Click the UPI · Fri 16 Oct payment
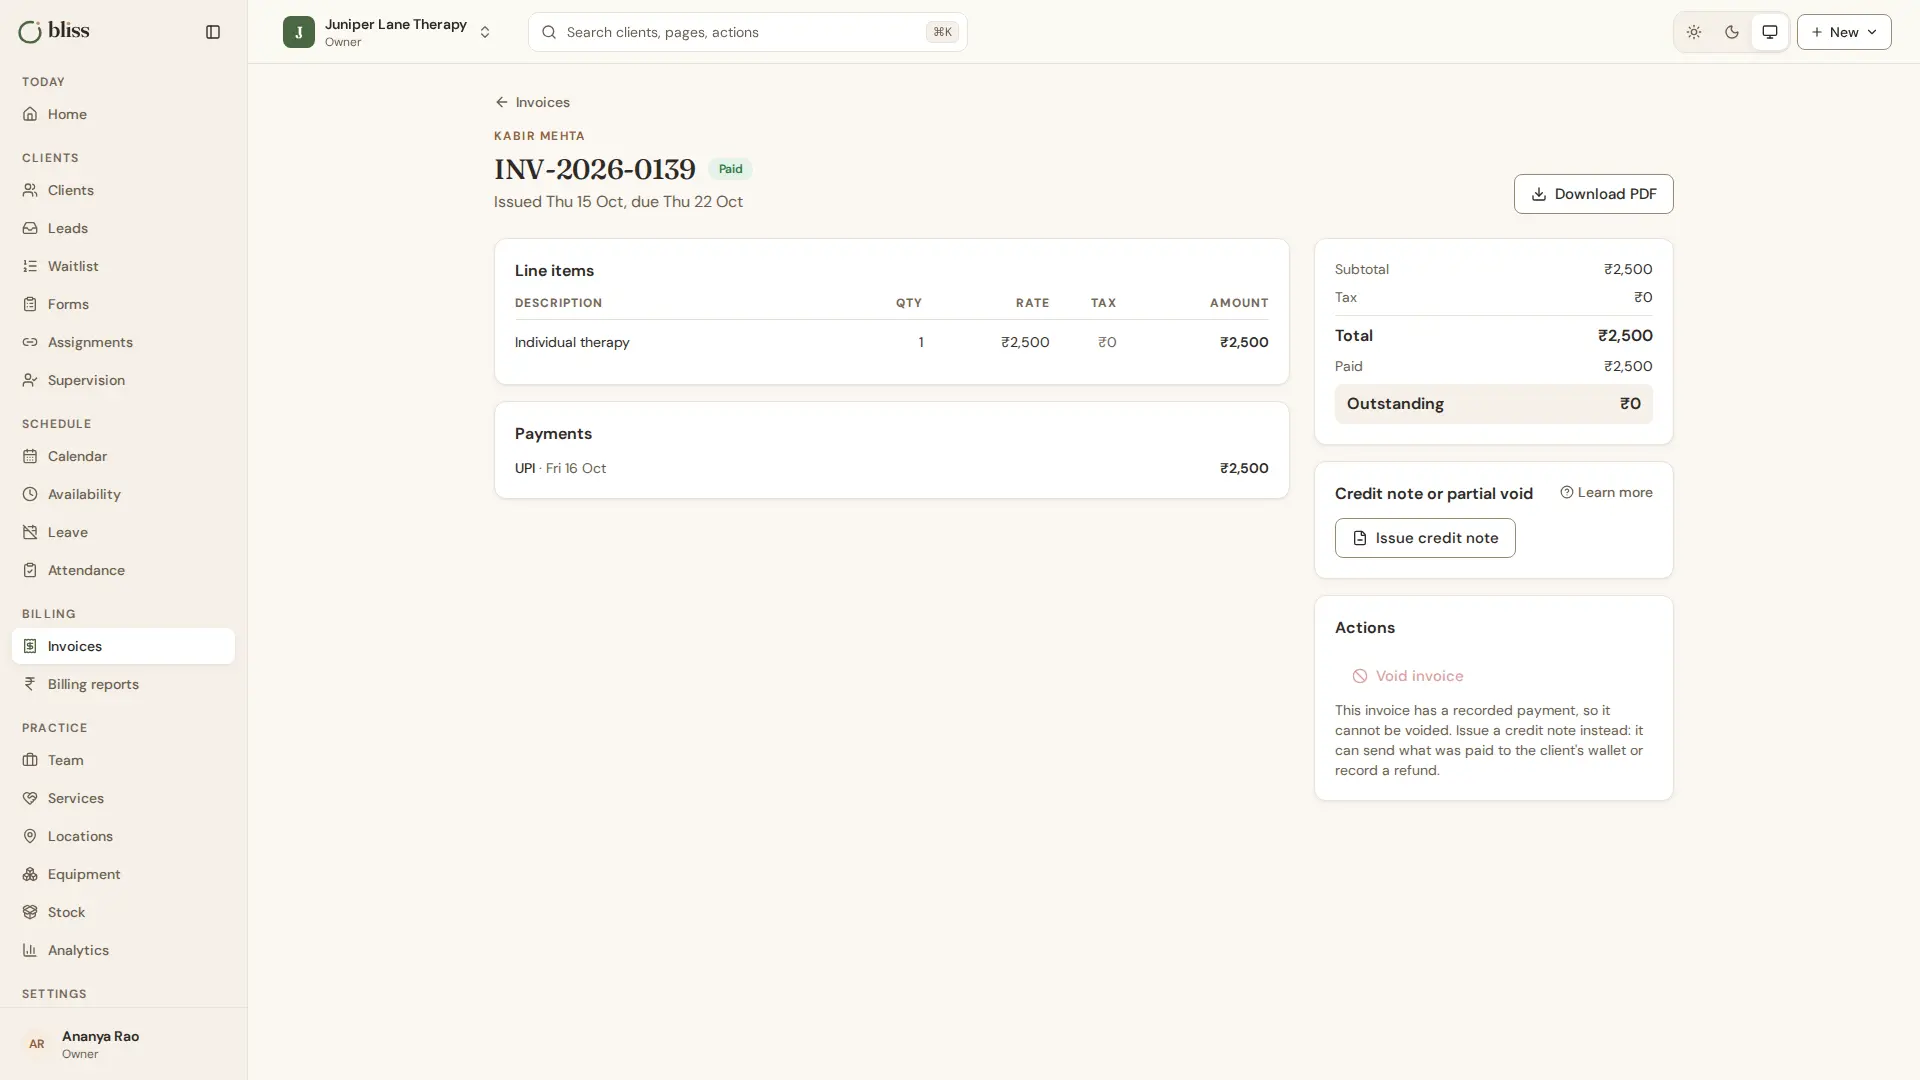 click(891, 468)
